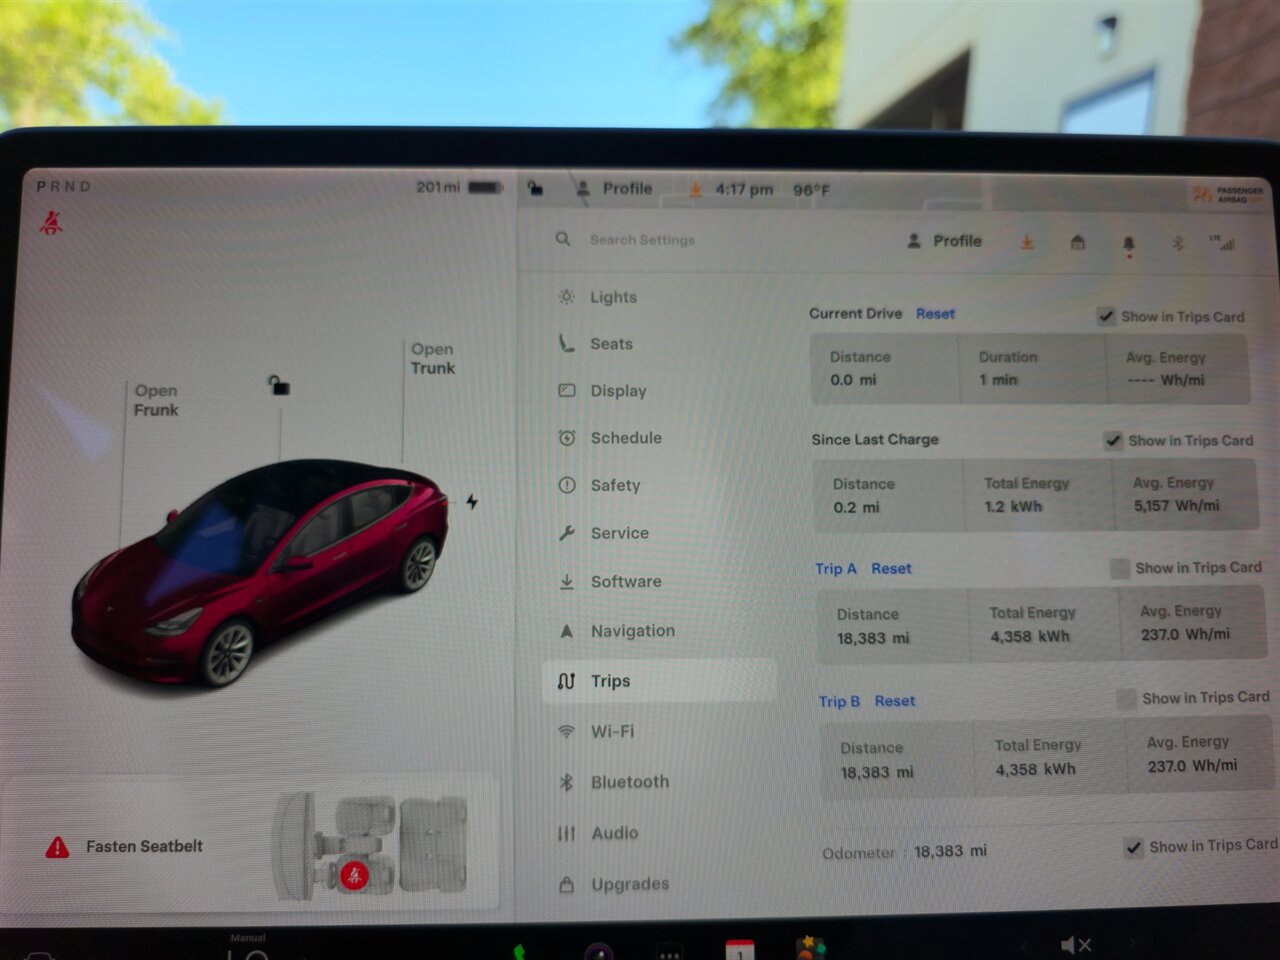Tap the red Model 3 car image
The image size is (1280, 960).
tap(260, 573)
